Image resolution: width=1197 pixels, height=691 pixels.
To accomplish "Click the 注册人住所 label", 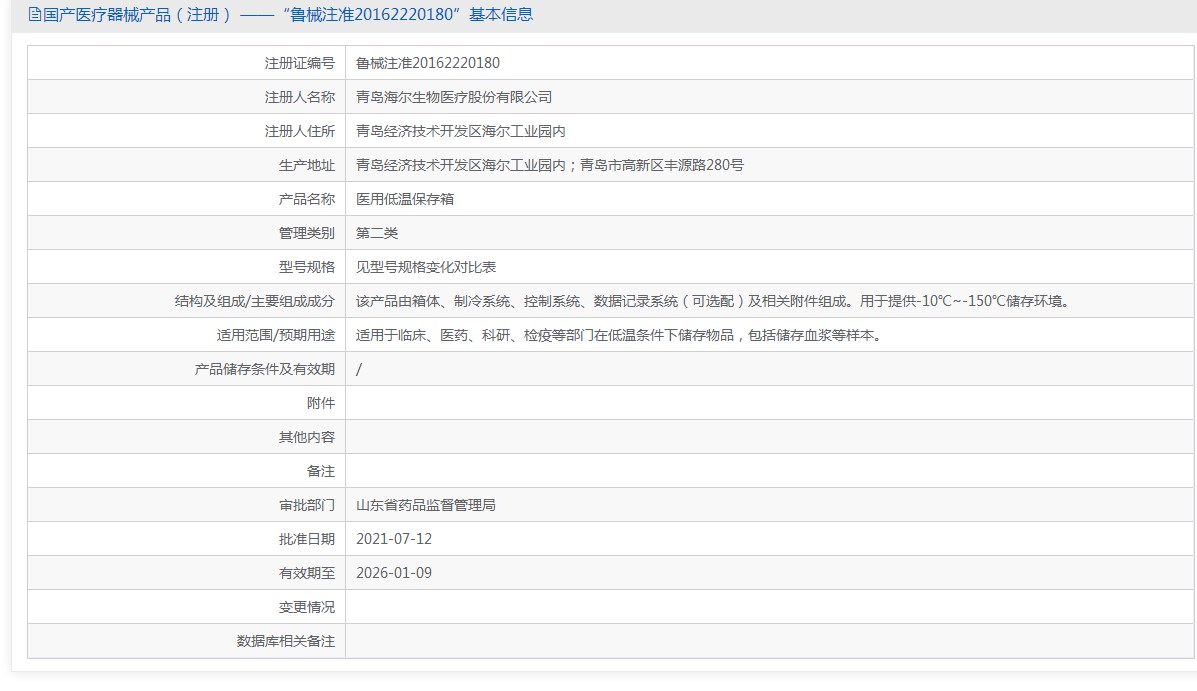I will click(299, 131).
